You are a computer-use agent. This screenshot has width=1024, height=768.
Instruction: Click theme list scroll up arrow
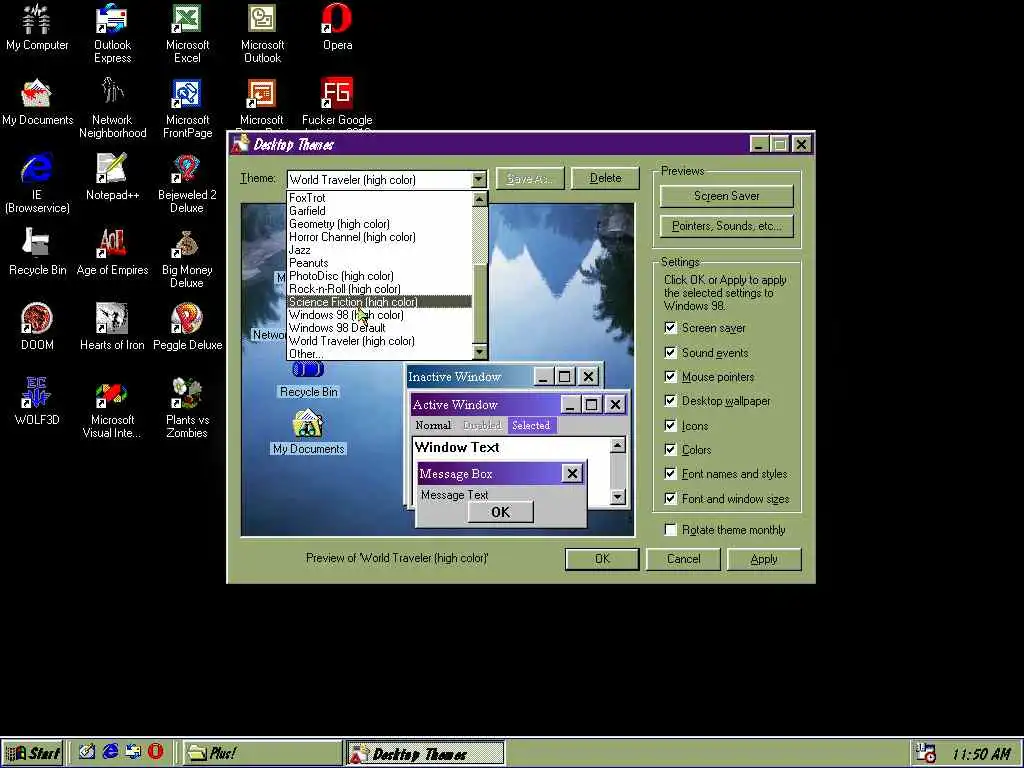pos(480,199)
